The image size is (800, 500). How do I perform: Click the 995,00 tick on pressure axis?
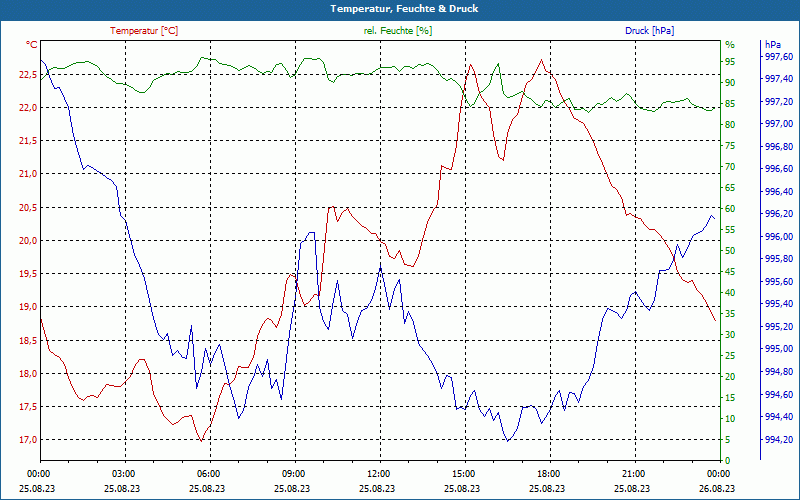tap(779, 349)
